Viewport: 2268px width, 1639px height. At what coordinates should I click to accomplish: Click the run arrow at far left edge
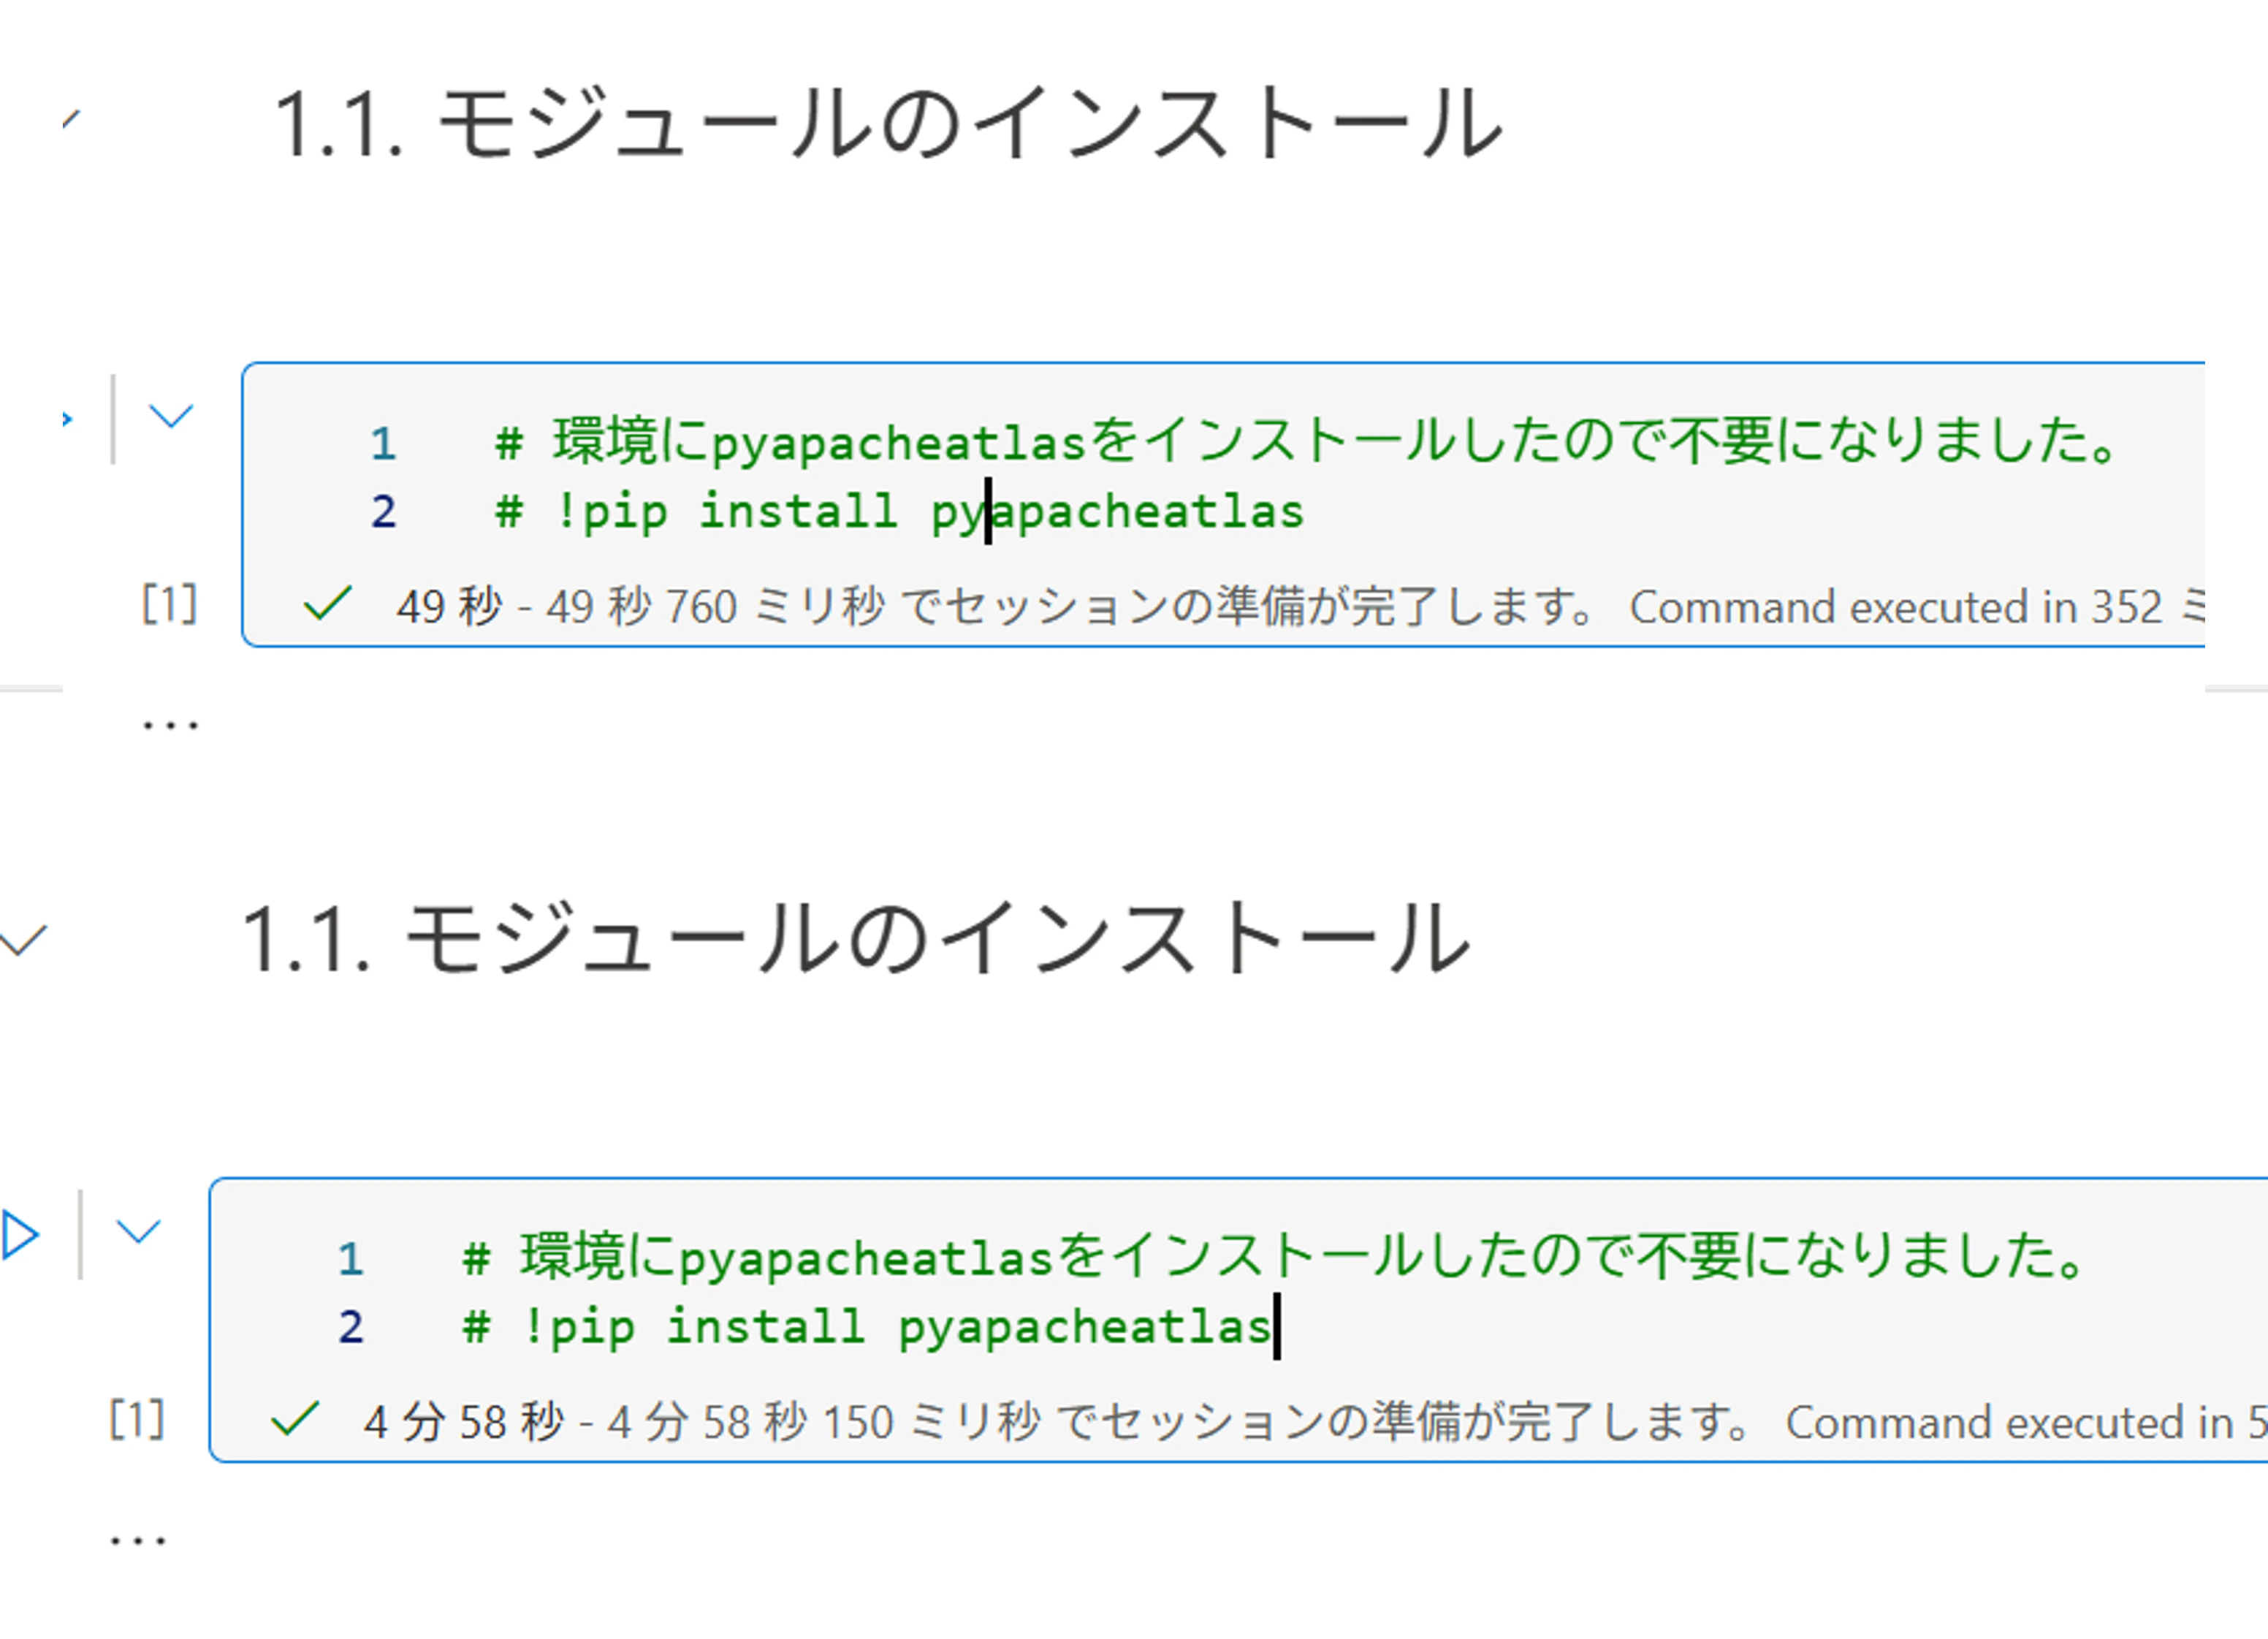click(x=20, y=1233)
